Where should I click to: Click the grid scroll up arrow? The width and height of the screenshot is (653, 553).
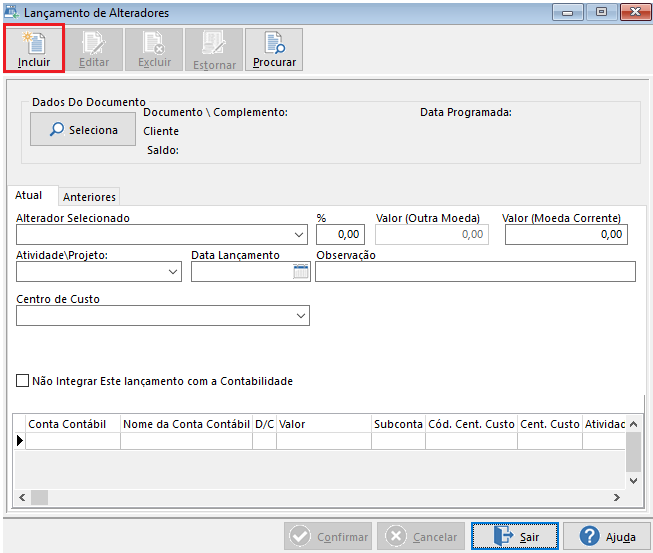633,424
